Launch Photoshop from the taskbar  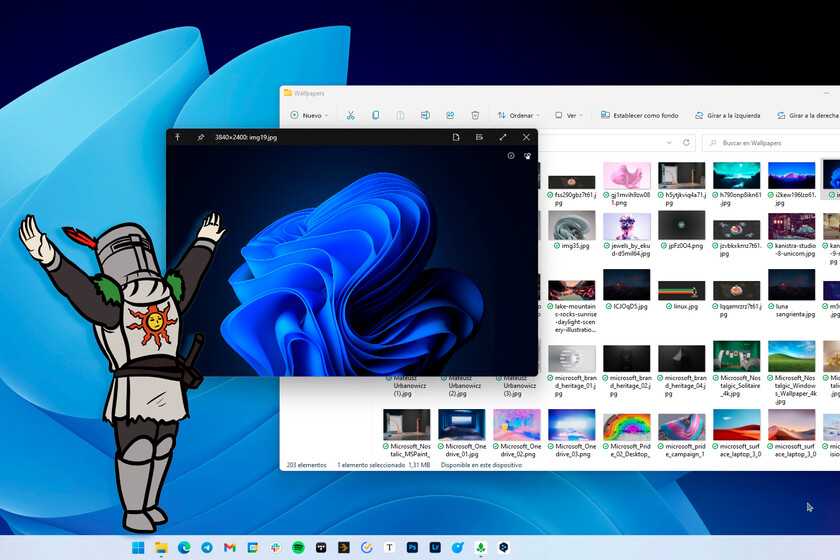(x=412, y=547)
